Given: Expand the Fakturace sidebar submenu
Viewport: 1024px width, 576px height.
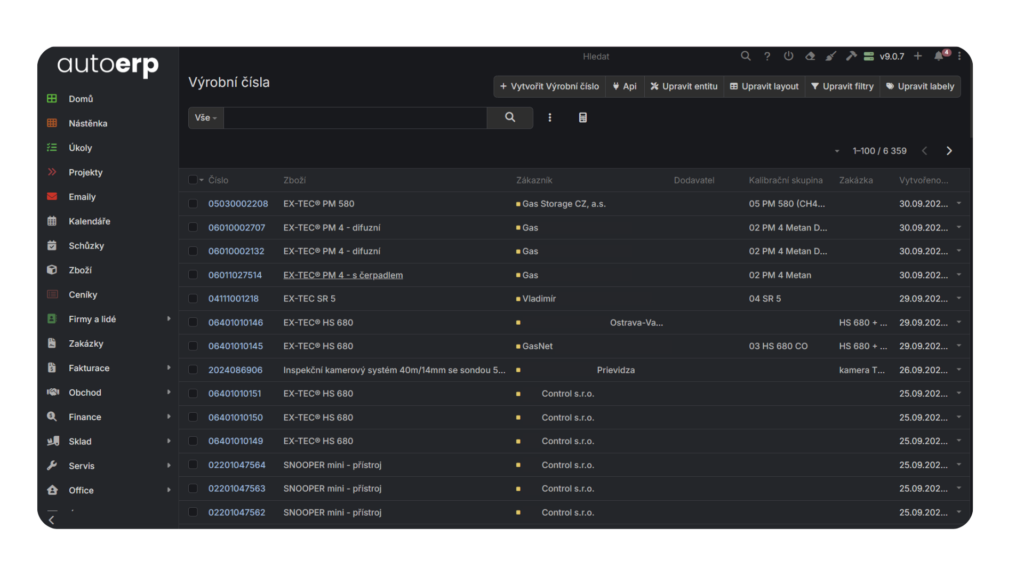Looking at the screenshot, I should (x=168, y=368).
